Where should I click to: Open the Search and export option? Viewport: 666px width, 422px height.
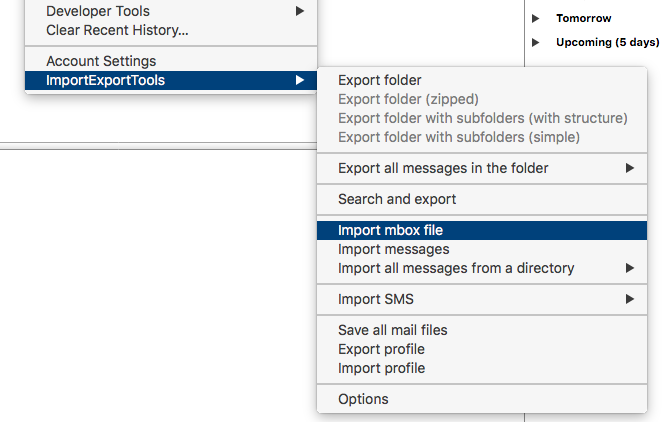pos(397,199)
